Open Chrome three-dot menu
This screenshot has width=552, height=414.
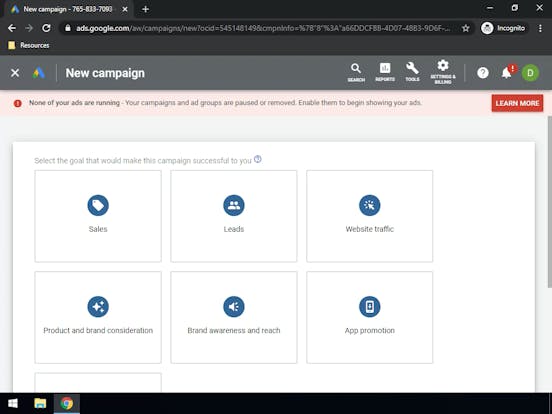pos(540,28)
